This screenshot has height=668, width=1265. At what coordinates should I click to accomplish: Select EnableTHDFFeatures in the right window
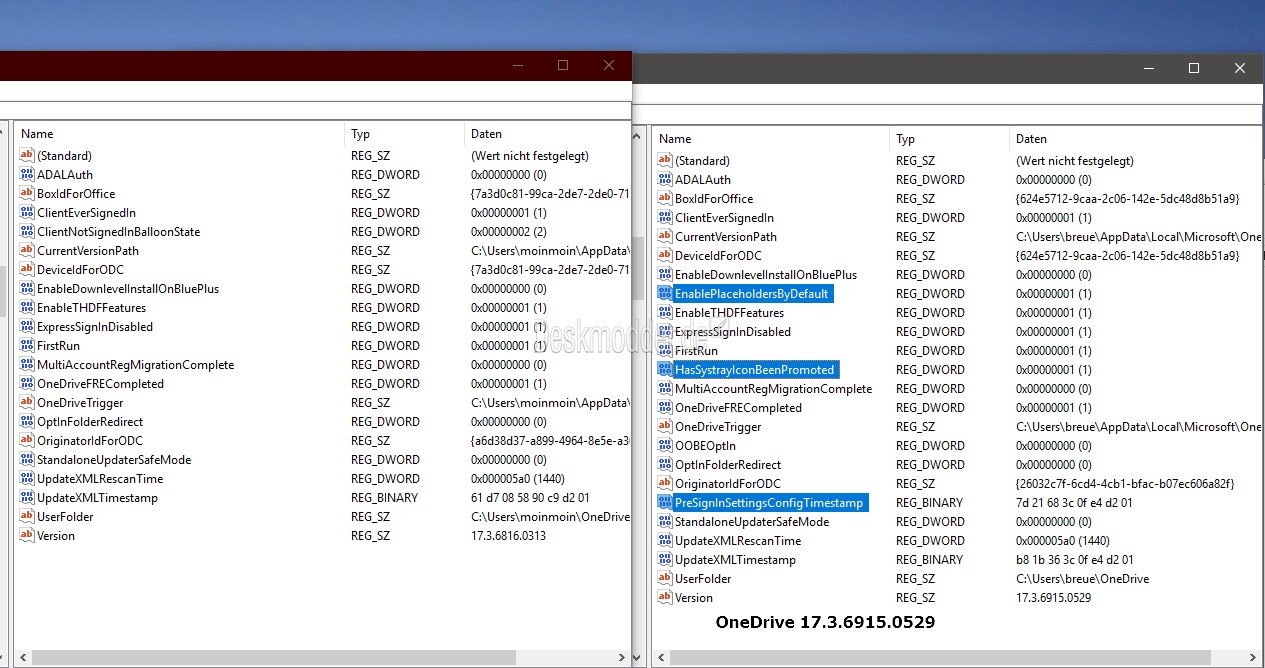[x=730, y=312]
